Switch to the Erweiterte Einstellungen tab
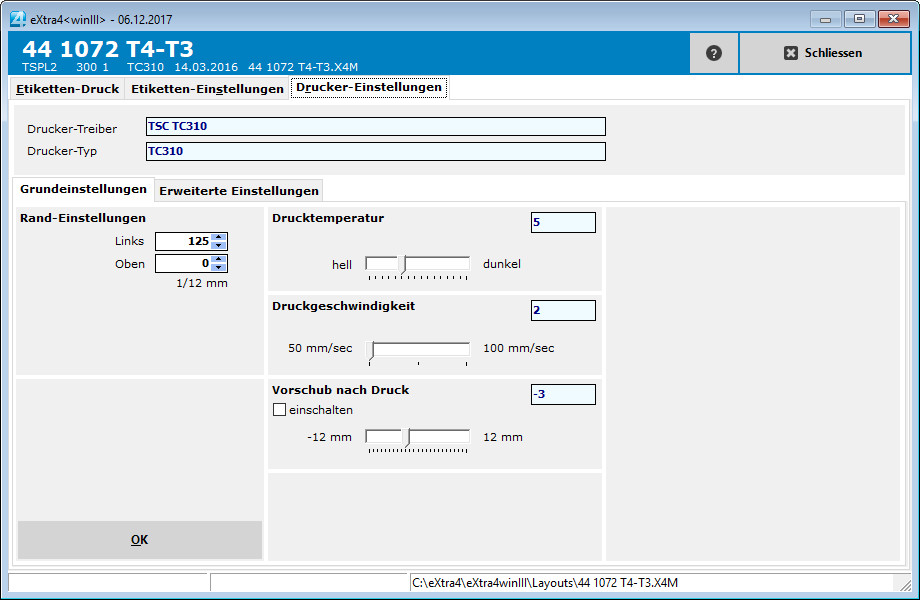Image resolution: width=920 pixels, height=600 pixels. (238, 190)
